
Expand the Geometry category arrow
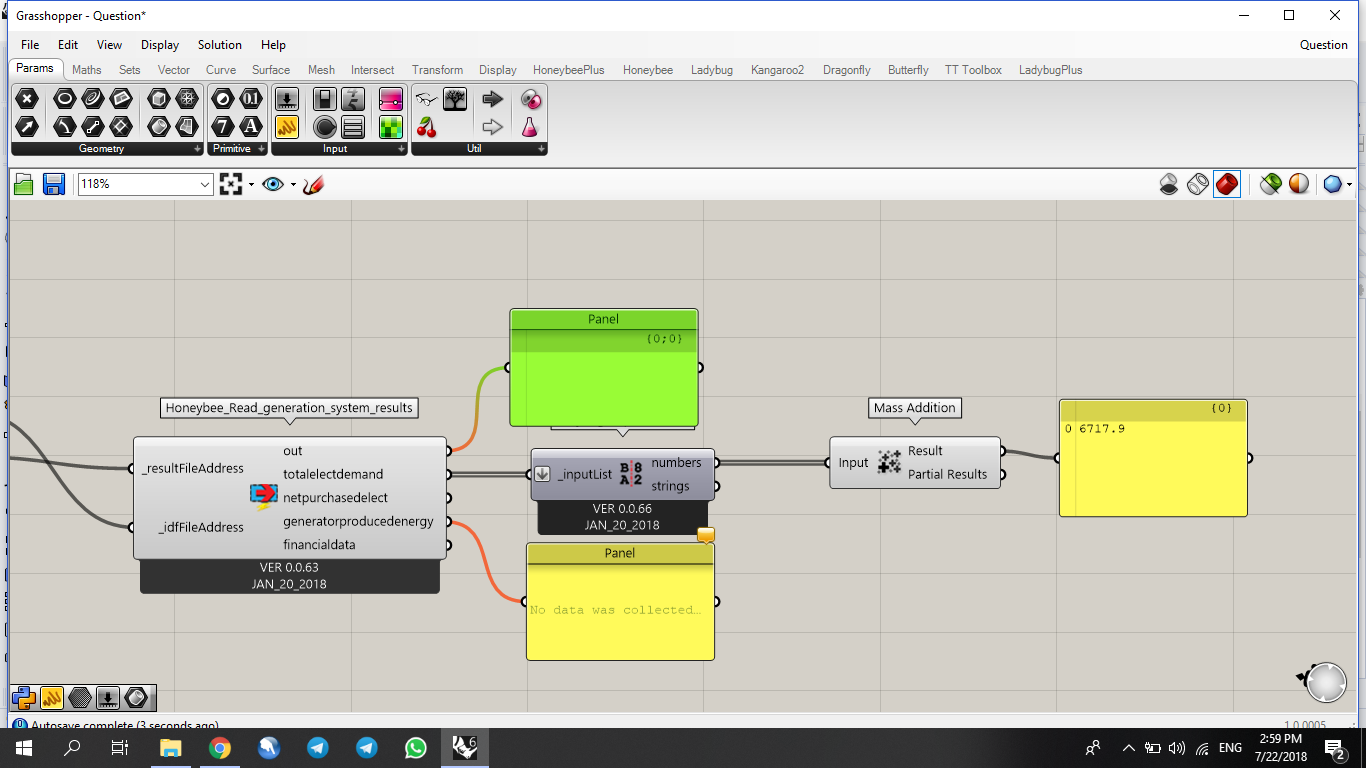pos(196,150)
